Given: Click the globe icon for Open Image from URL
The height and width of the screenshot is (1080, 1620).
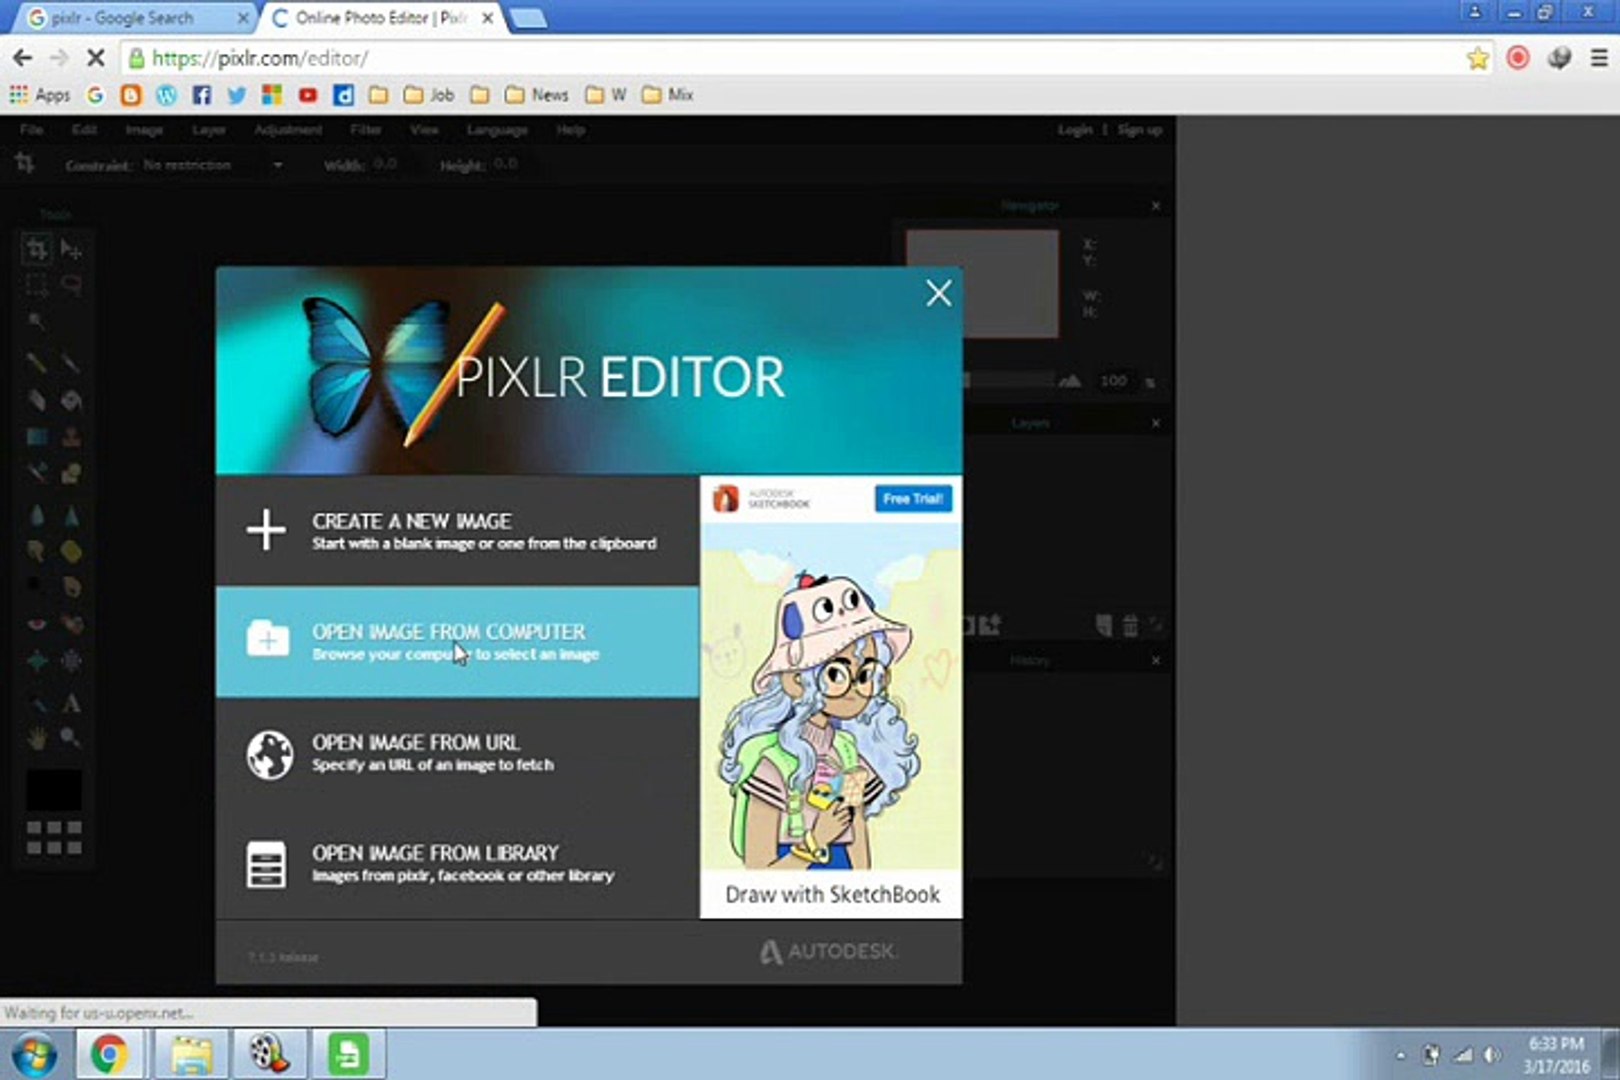Looking at the screenshot, I should point(269,754).
